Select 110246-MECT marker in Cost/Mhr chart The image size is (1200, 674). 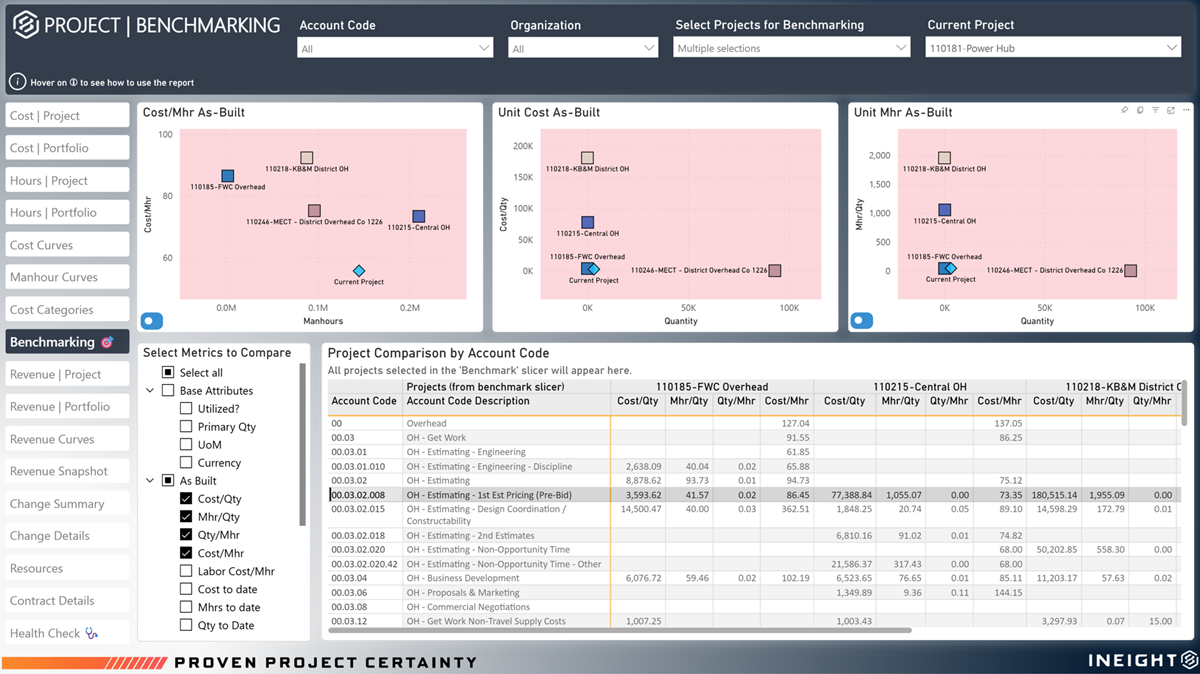[x=314, y=211]
